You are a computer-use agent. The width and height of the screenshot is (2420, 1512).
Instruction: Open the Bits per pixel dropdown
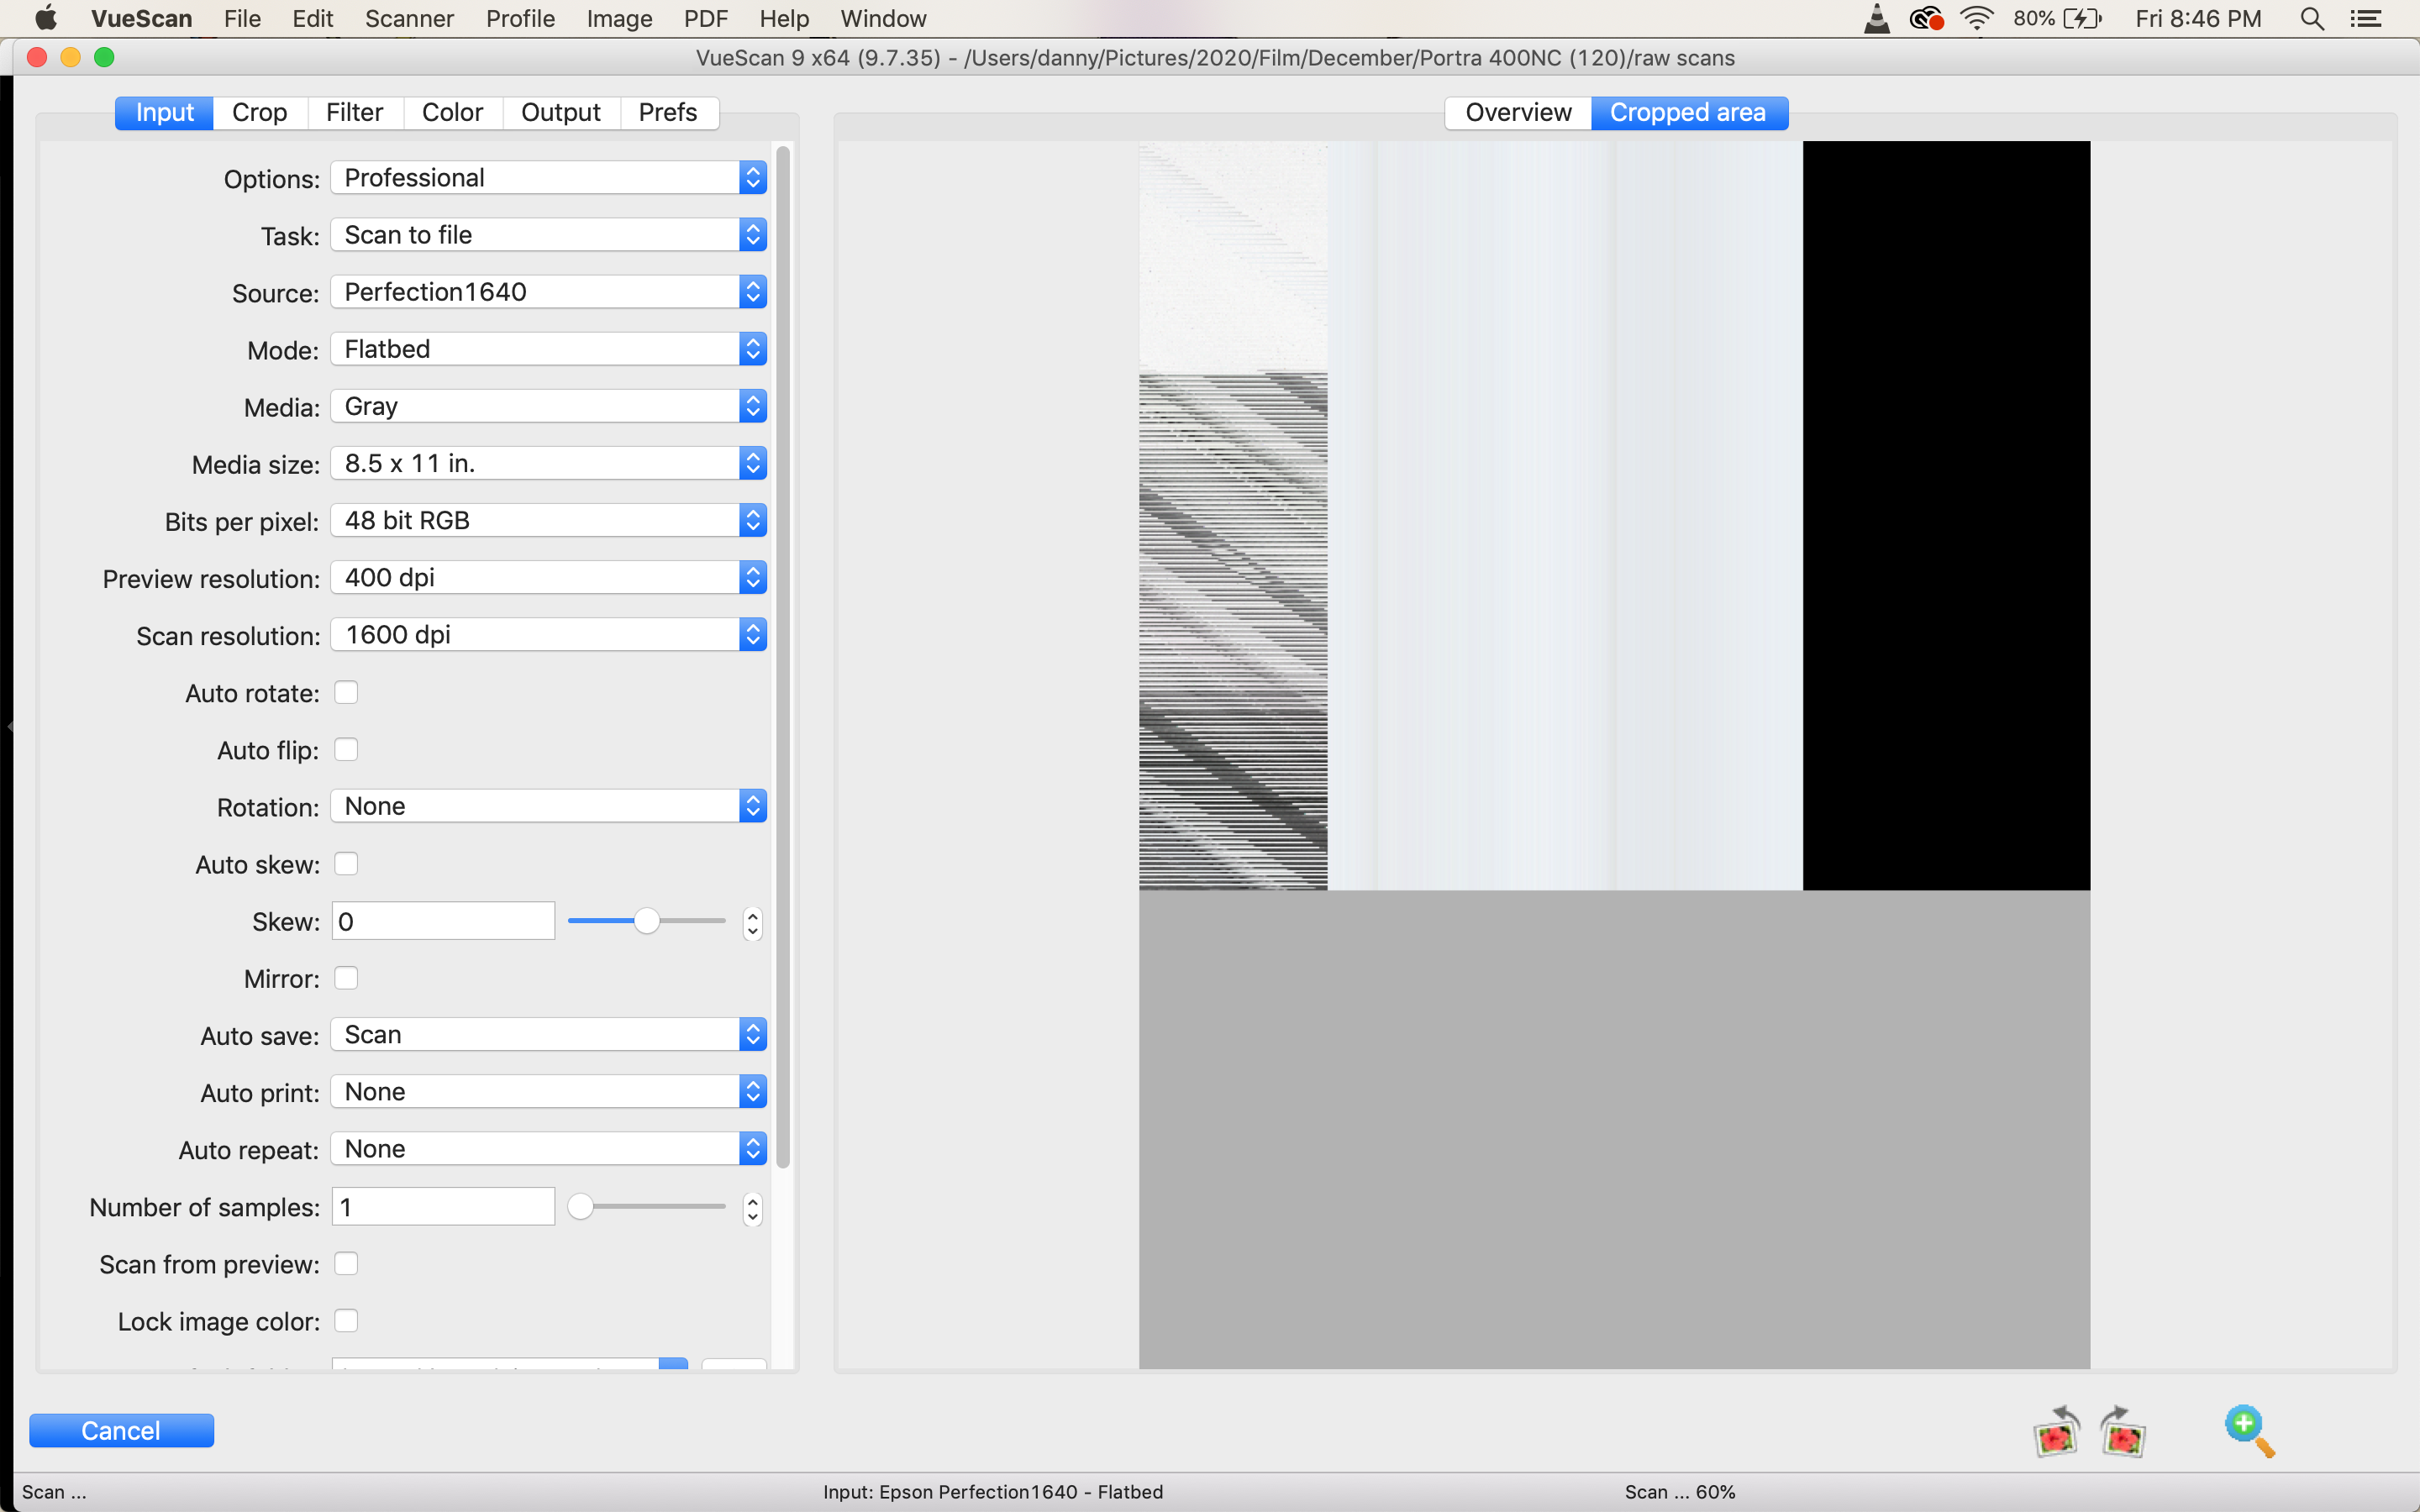[x=549, y=520]
